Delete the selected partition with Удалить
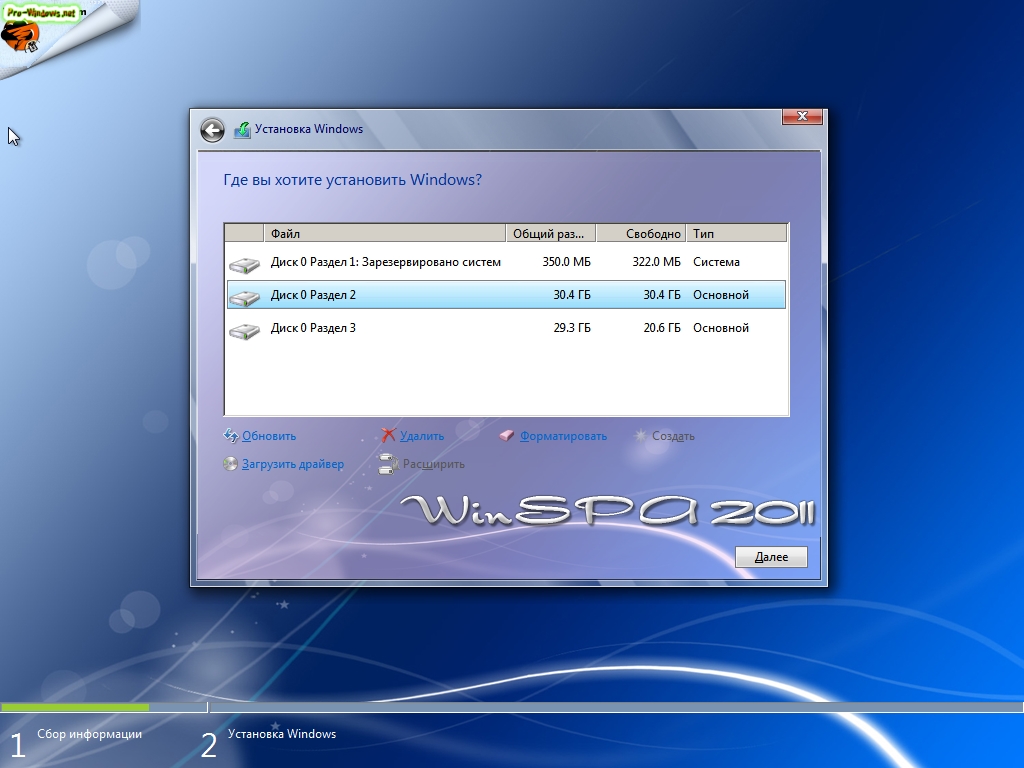The height and width of the screenshot is (768, 1024). [x=422, y=436]
